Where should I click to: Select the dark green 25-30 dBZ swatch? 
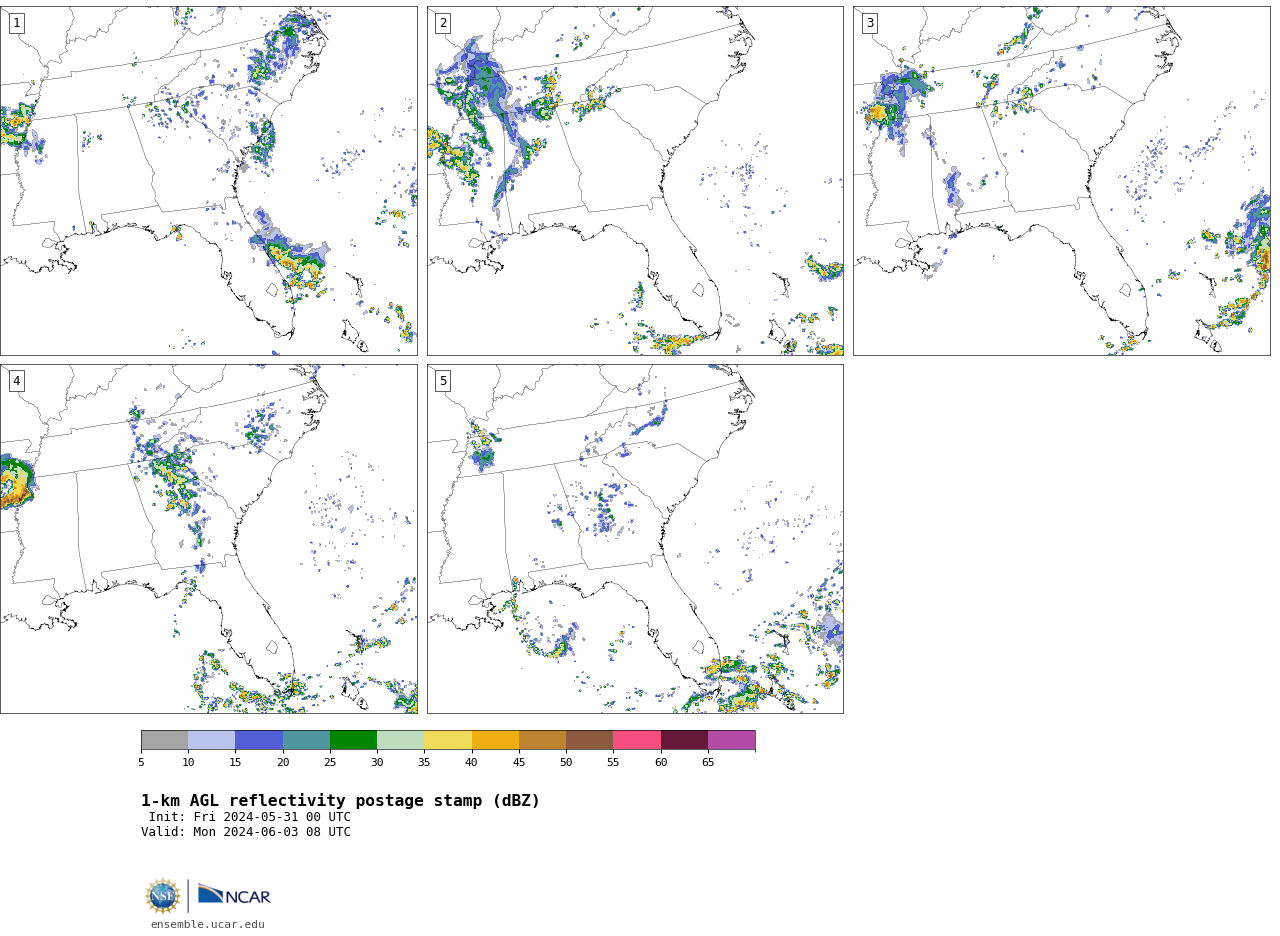click(353, 740)
